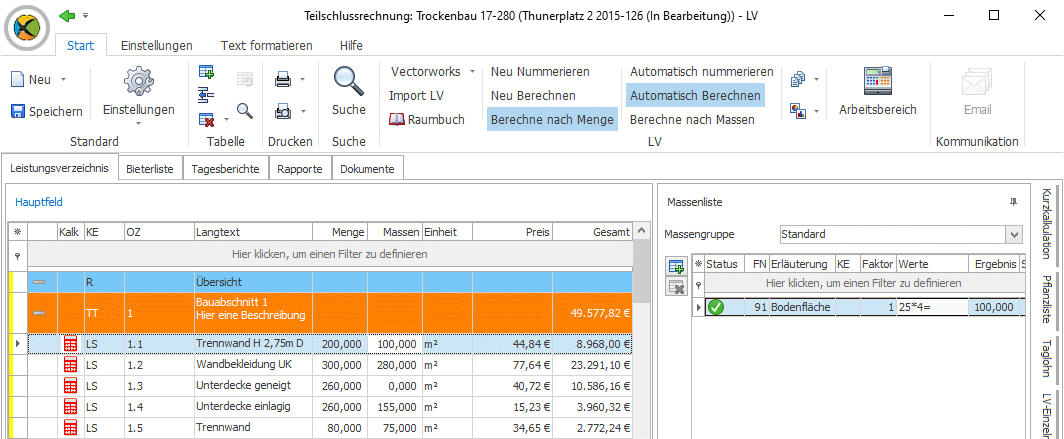Sort by the Preis column header
This screenshot has width=1064, height=439.
[512, 232]
